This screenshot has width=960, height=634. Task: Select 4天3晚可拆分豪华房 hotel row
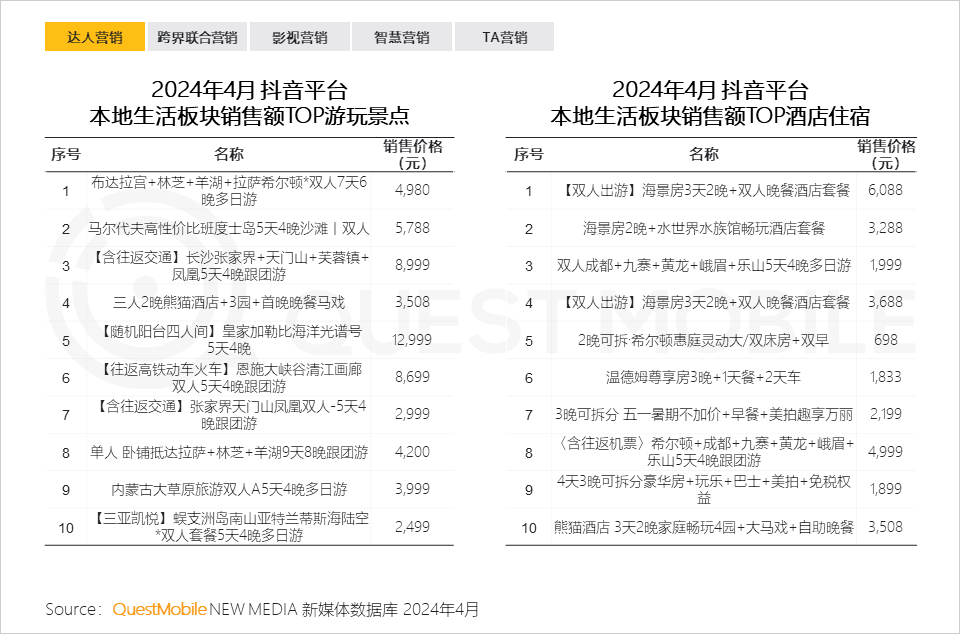point(704,490)
